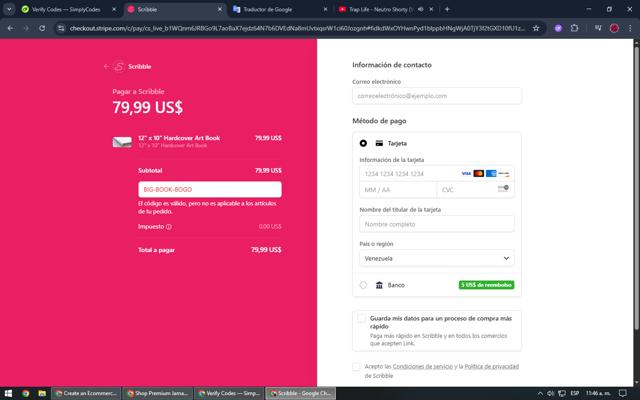This screenshot has width=640, height=400.
Task: Open the Chrome three-dot menu
Action: 630,28
